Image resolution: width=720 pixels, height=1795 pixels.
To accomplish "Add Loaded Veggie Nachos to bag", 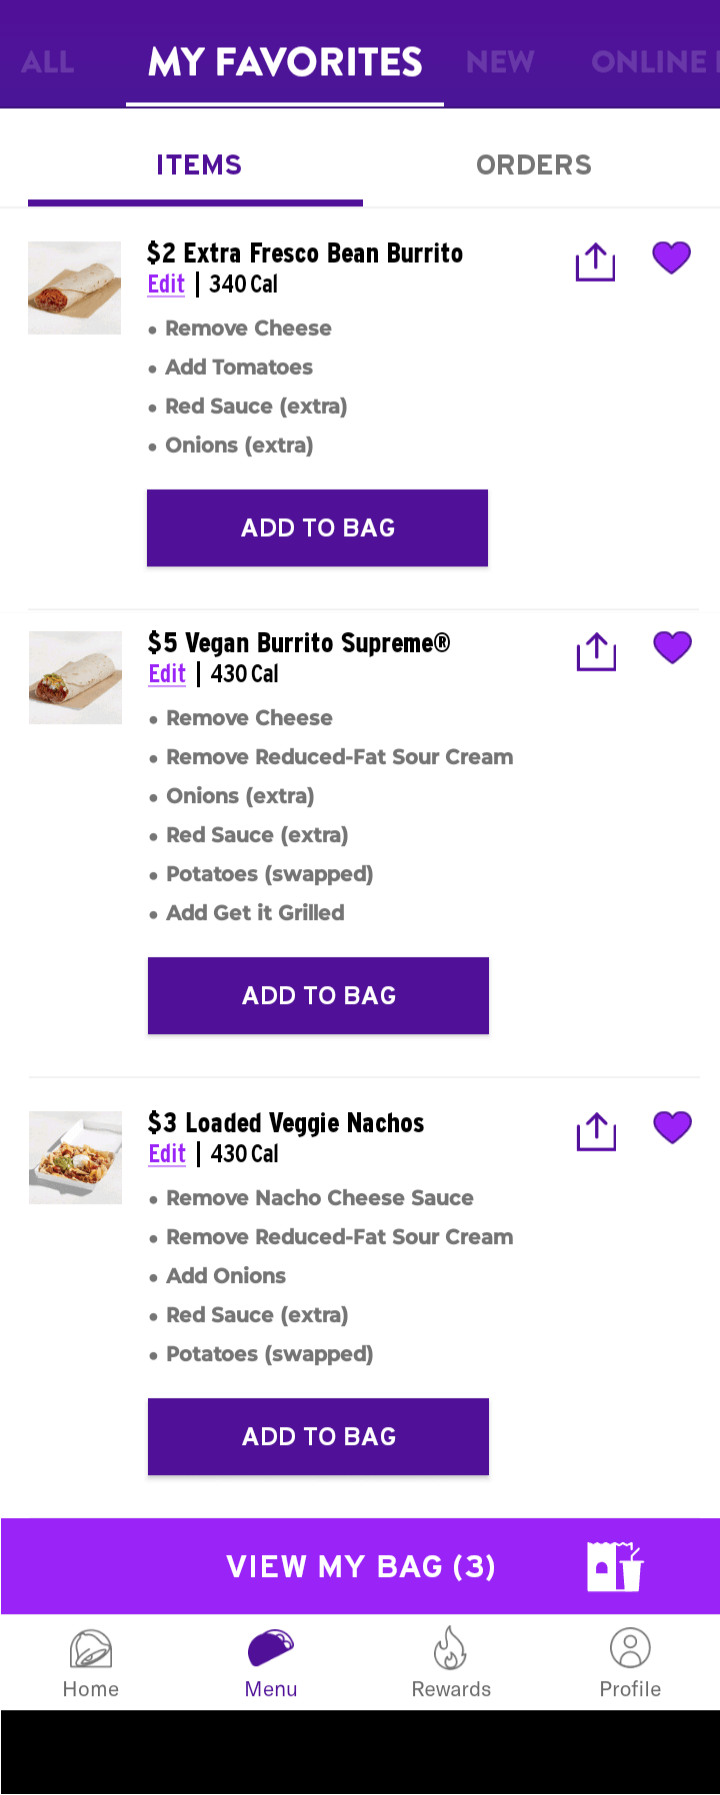I will tap(318, 1437).
